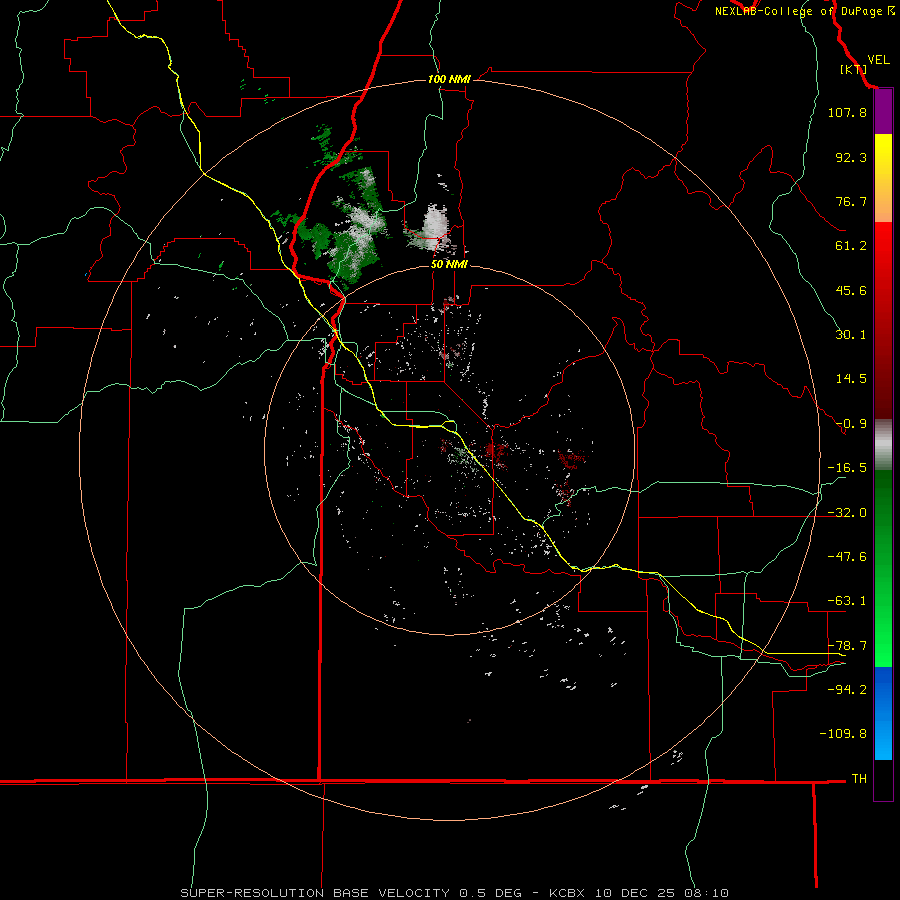The width and height of the screenshot is (900, 900).
Task: Click the -109.8 scale value
Action: click(x=843, y=734)
